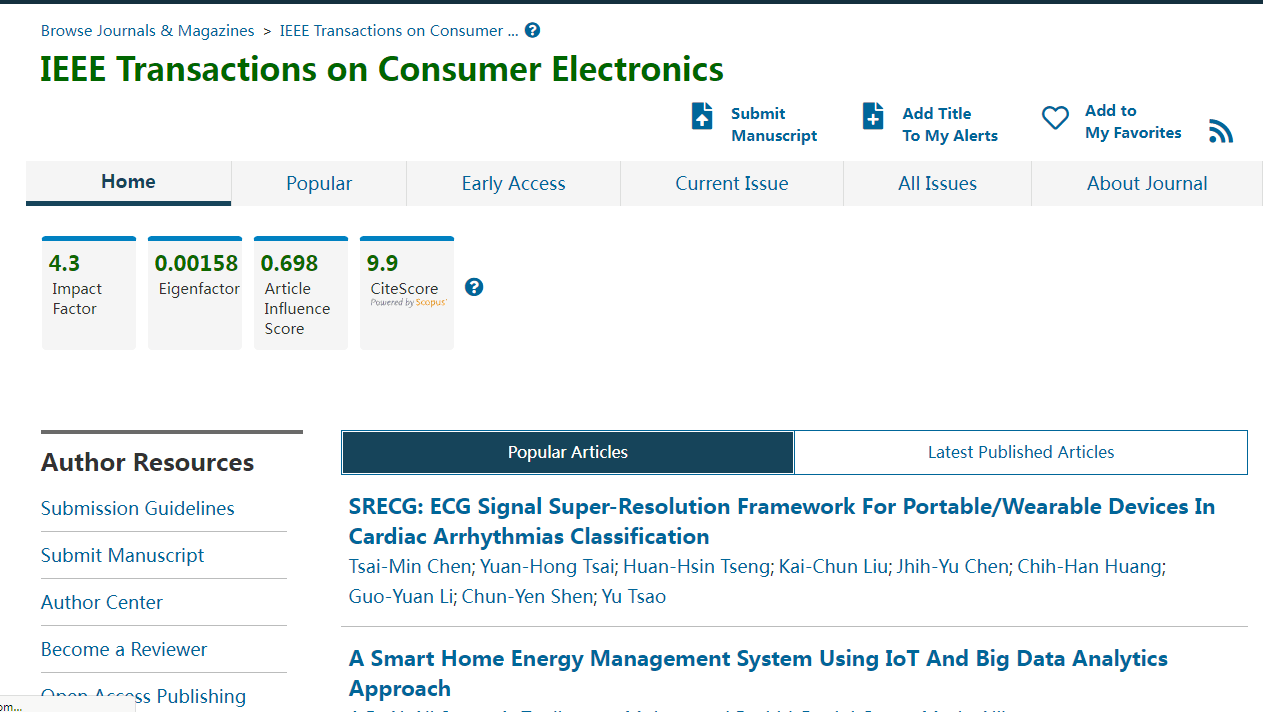Click the Add Title alerts document icon
Viewport: 1263px width, 712px height.
pyautogui.click(x=873, y=116)
